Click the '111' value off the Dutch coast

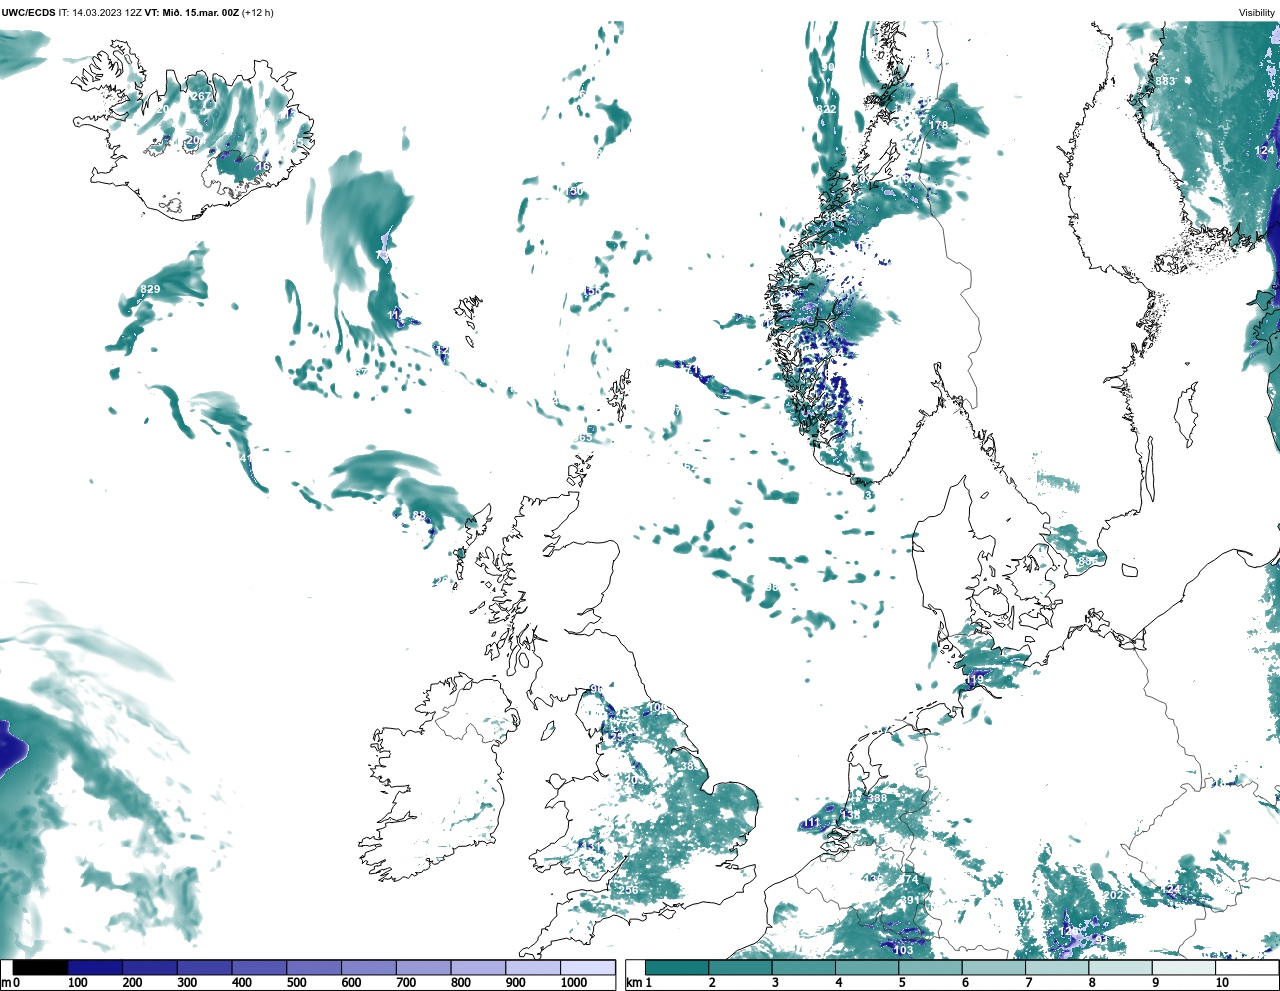(x=811, y=823)
